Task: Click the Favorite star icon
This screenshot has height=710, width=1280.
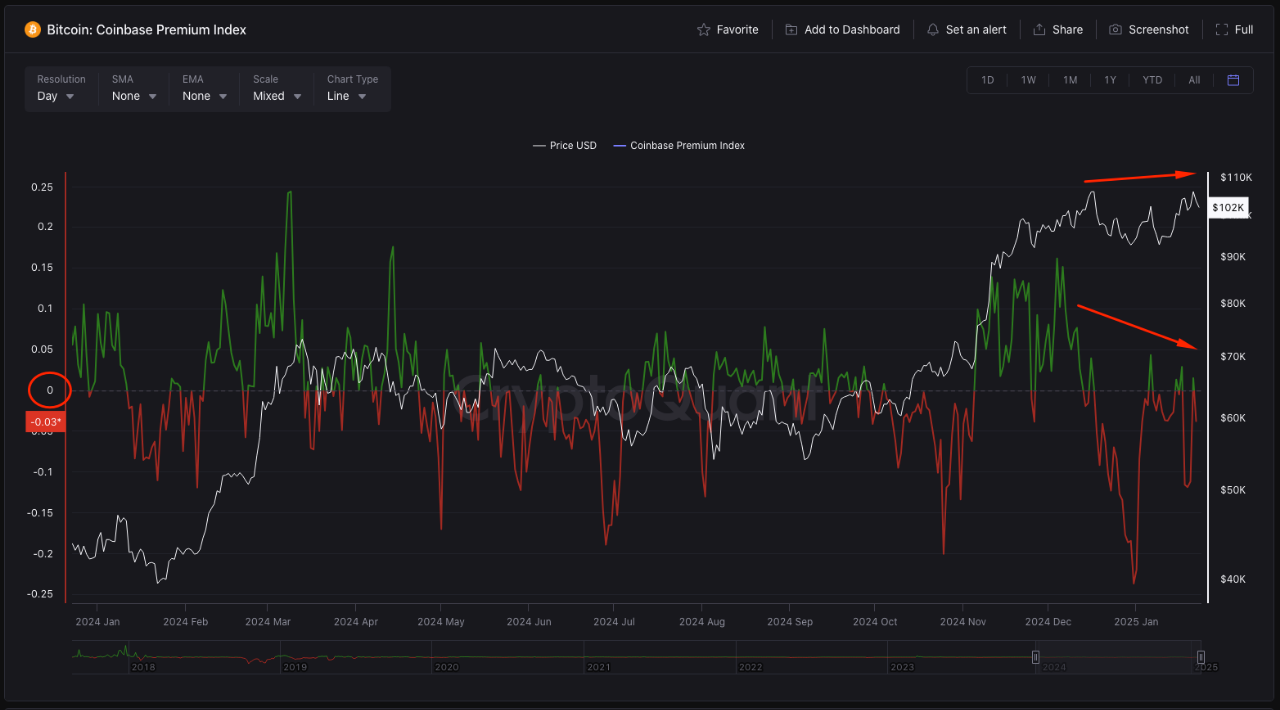Action: pos(704,30)
